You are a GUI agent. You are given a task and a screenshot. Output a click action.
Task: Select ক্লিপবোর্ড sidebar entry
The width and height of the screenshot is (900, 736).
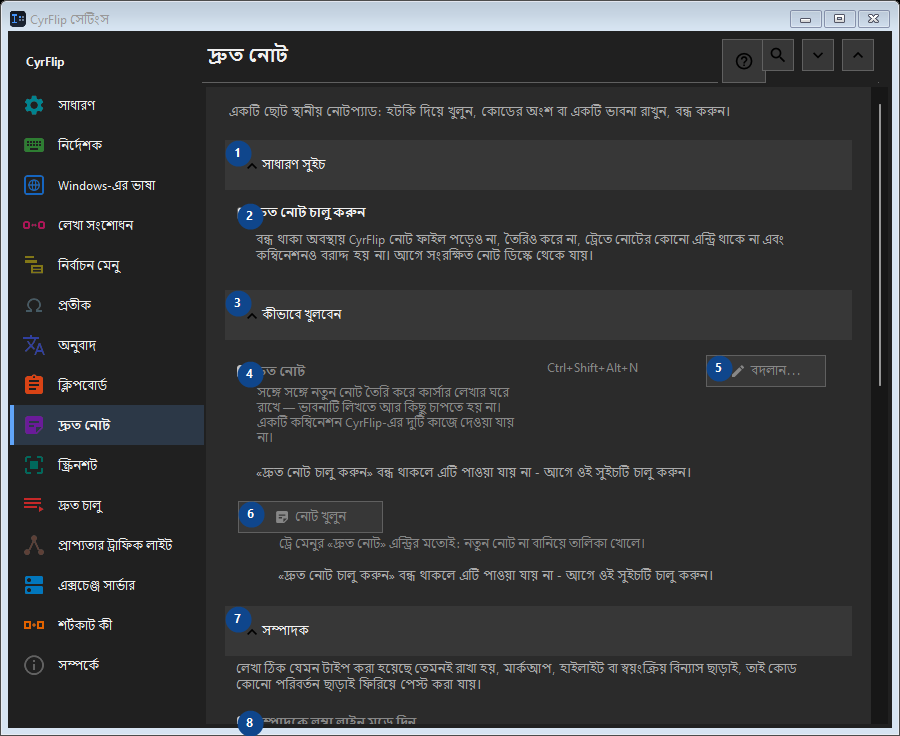tap(107, 385)
